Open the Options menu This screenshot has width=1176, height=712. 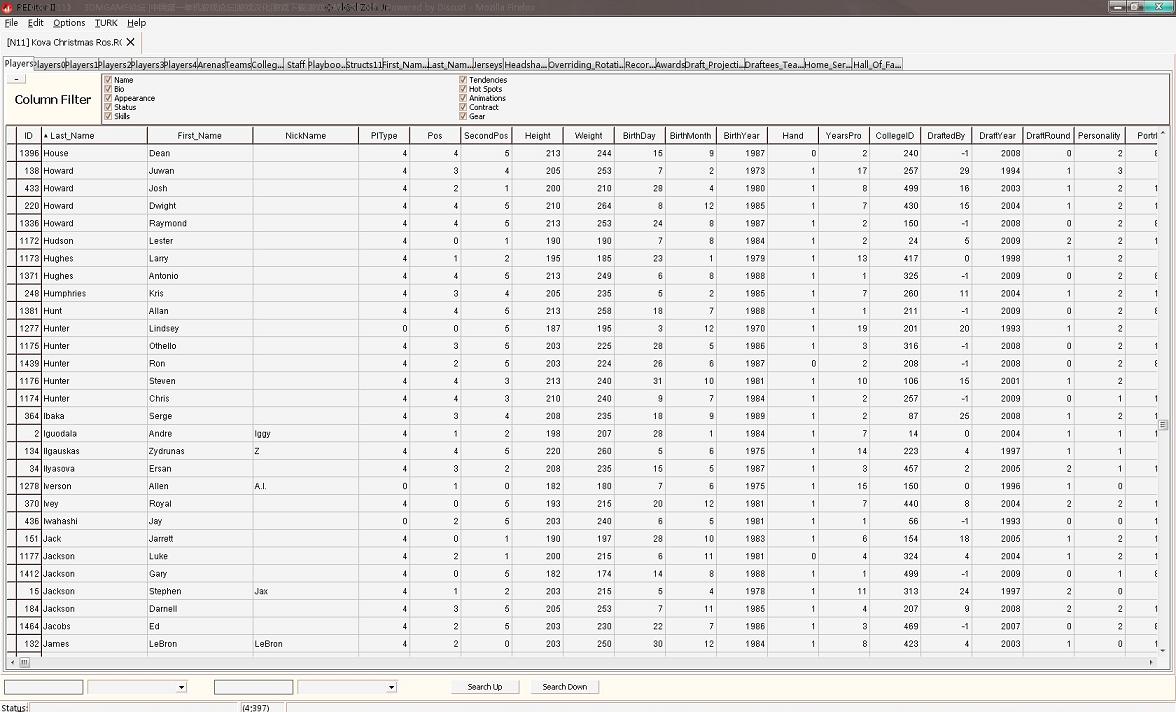pyautogui.click(x=69, y=23)
